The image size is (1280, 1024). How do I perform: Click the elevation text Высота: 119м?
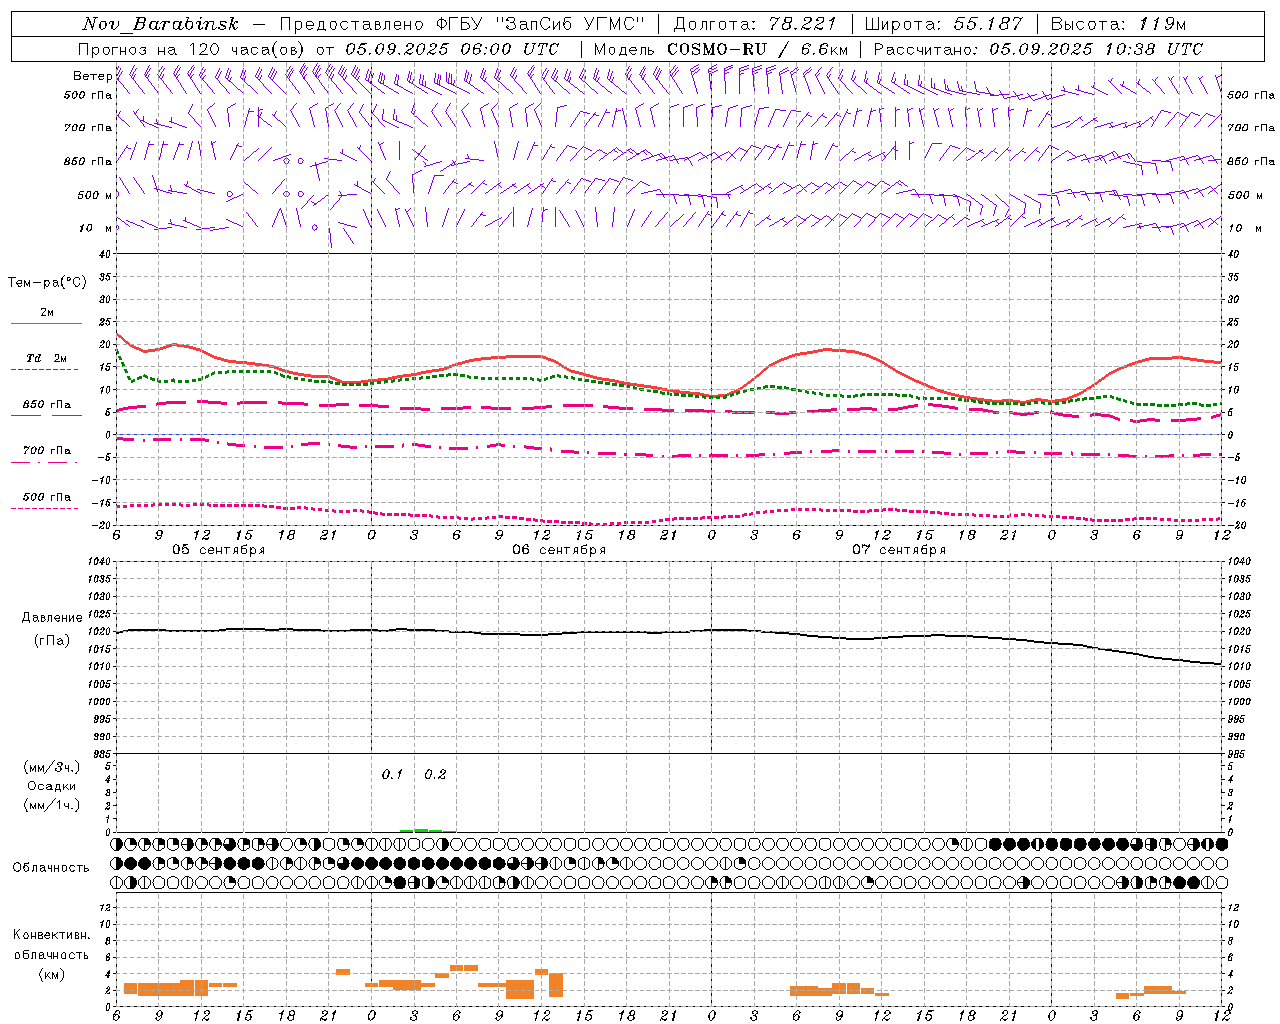pyautogui.click(x=1118, y=24)
